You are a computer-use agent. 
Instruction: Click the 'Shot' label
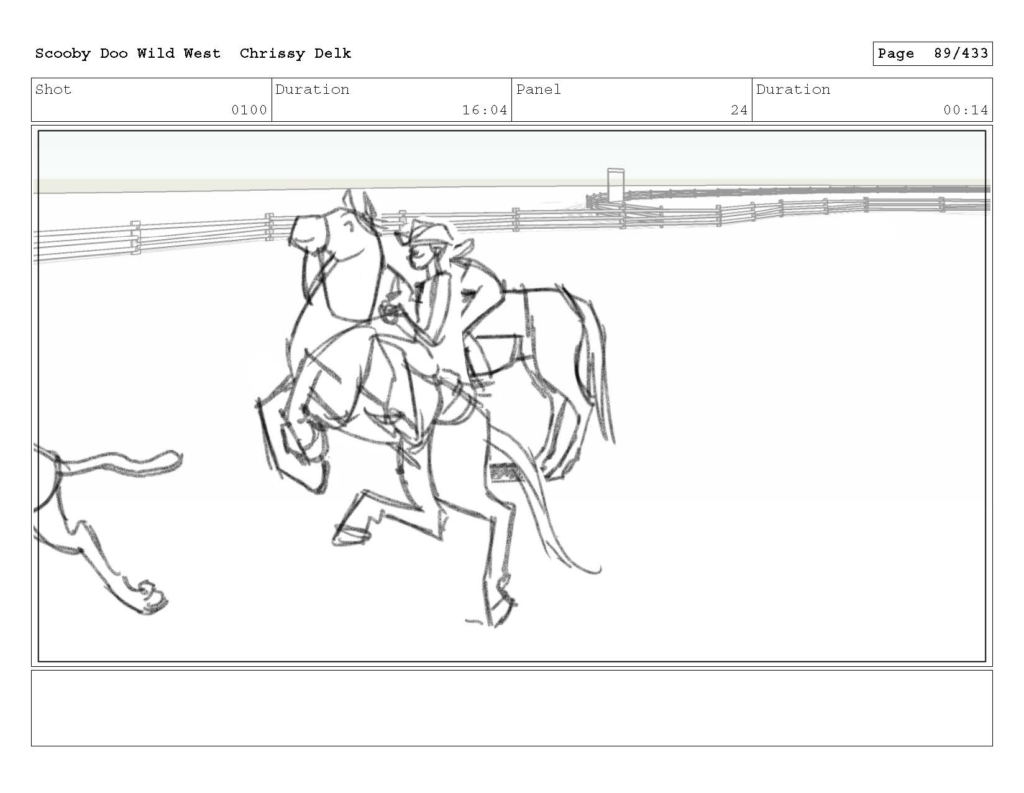point(53,89)
